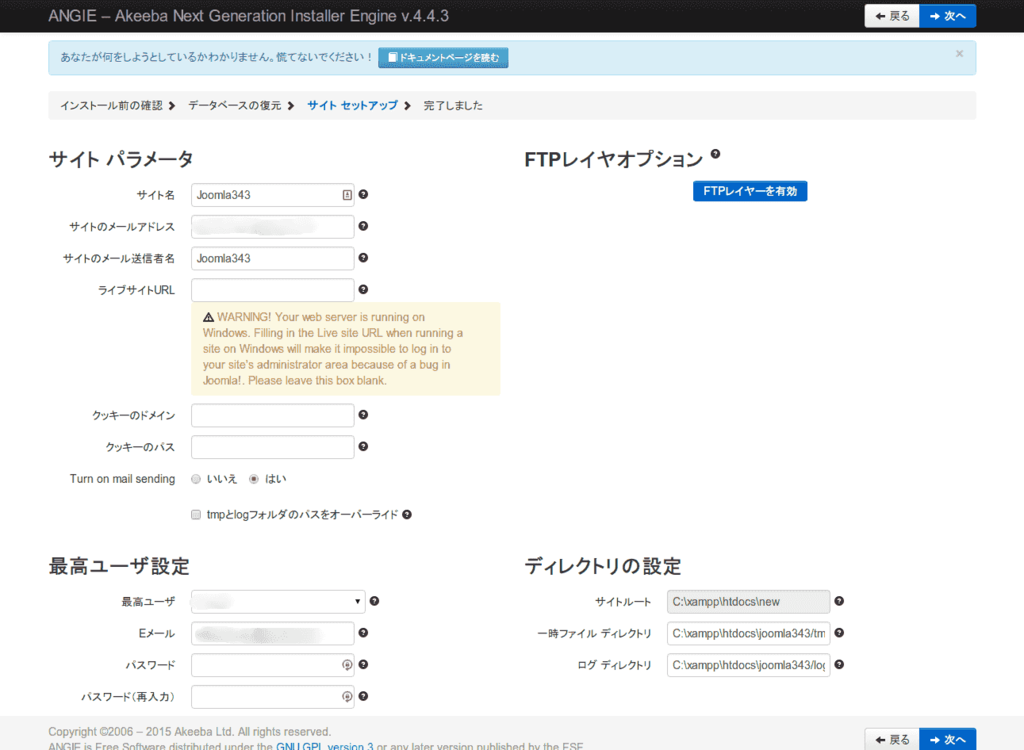Click help icon next to FTPレイヤオプション heading
This screenshot has width=1024, height=750.
[715, 155]
